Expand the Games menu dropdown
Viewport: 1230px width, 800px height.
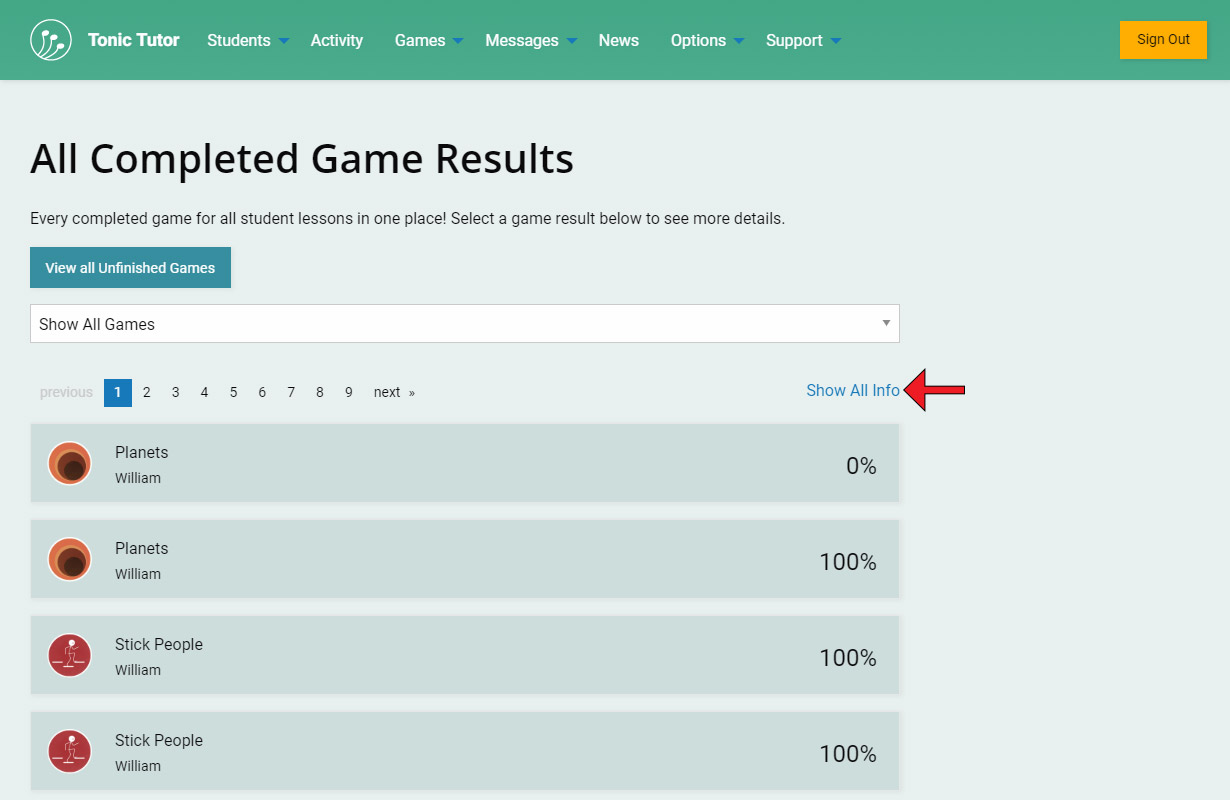pyautogui.click(x=428, y=41)
